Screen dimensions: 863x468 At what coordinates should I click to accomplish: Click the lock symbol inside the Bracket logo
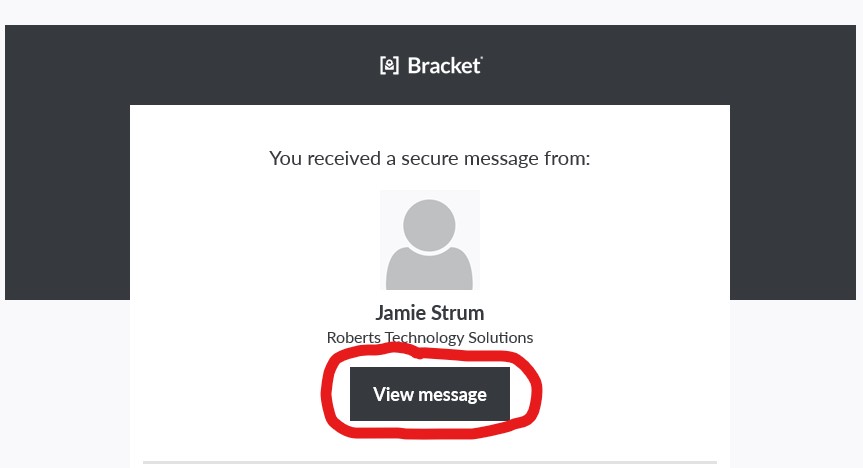(x=389, y=66)
